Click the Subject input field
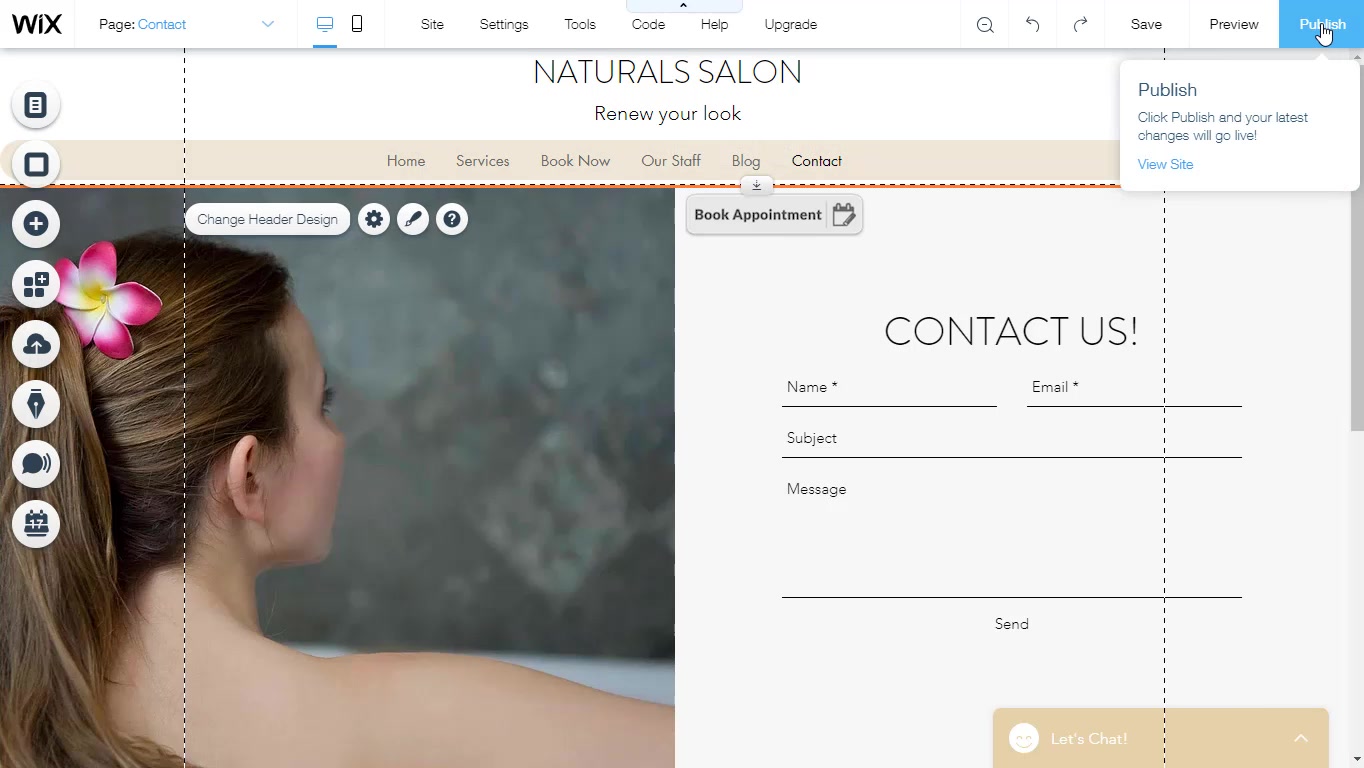This screenshot has height=768, width=1364. coord(1011,439)
